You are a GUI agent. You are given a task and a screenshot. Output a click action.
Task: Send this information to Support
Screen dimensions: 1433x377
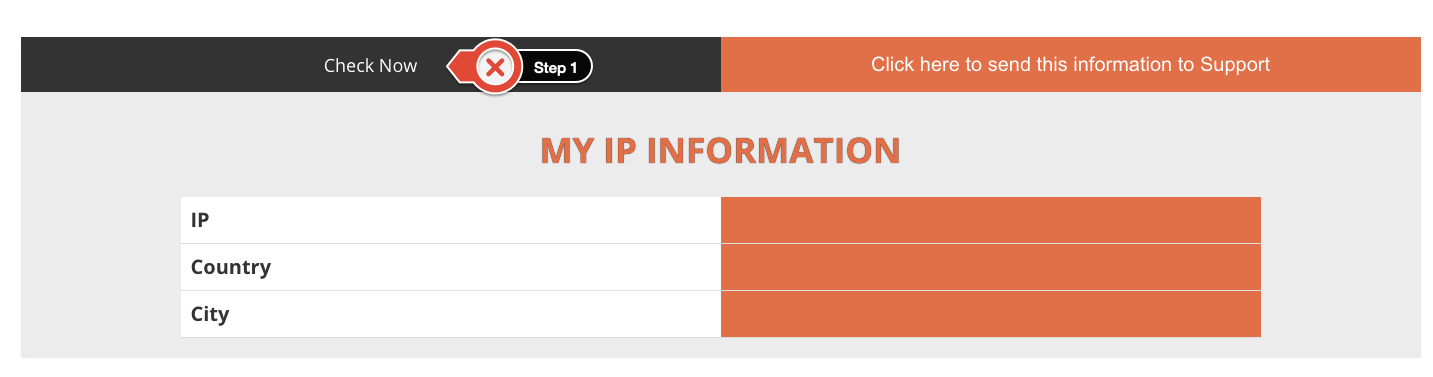tap(1070, 64)
